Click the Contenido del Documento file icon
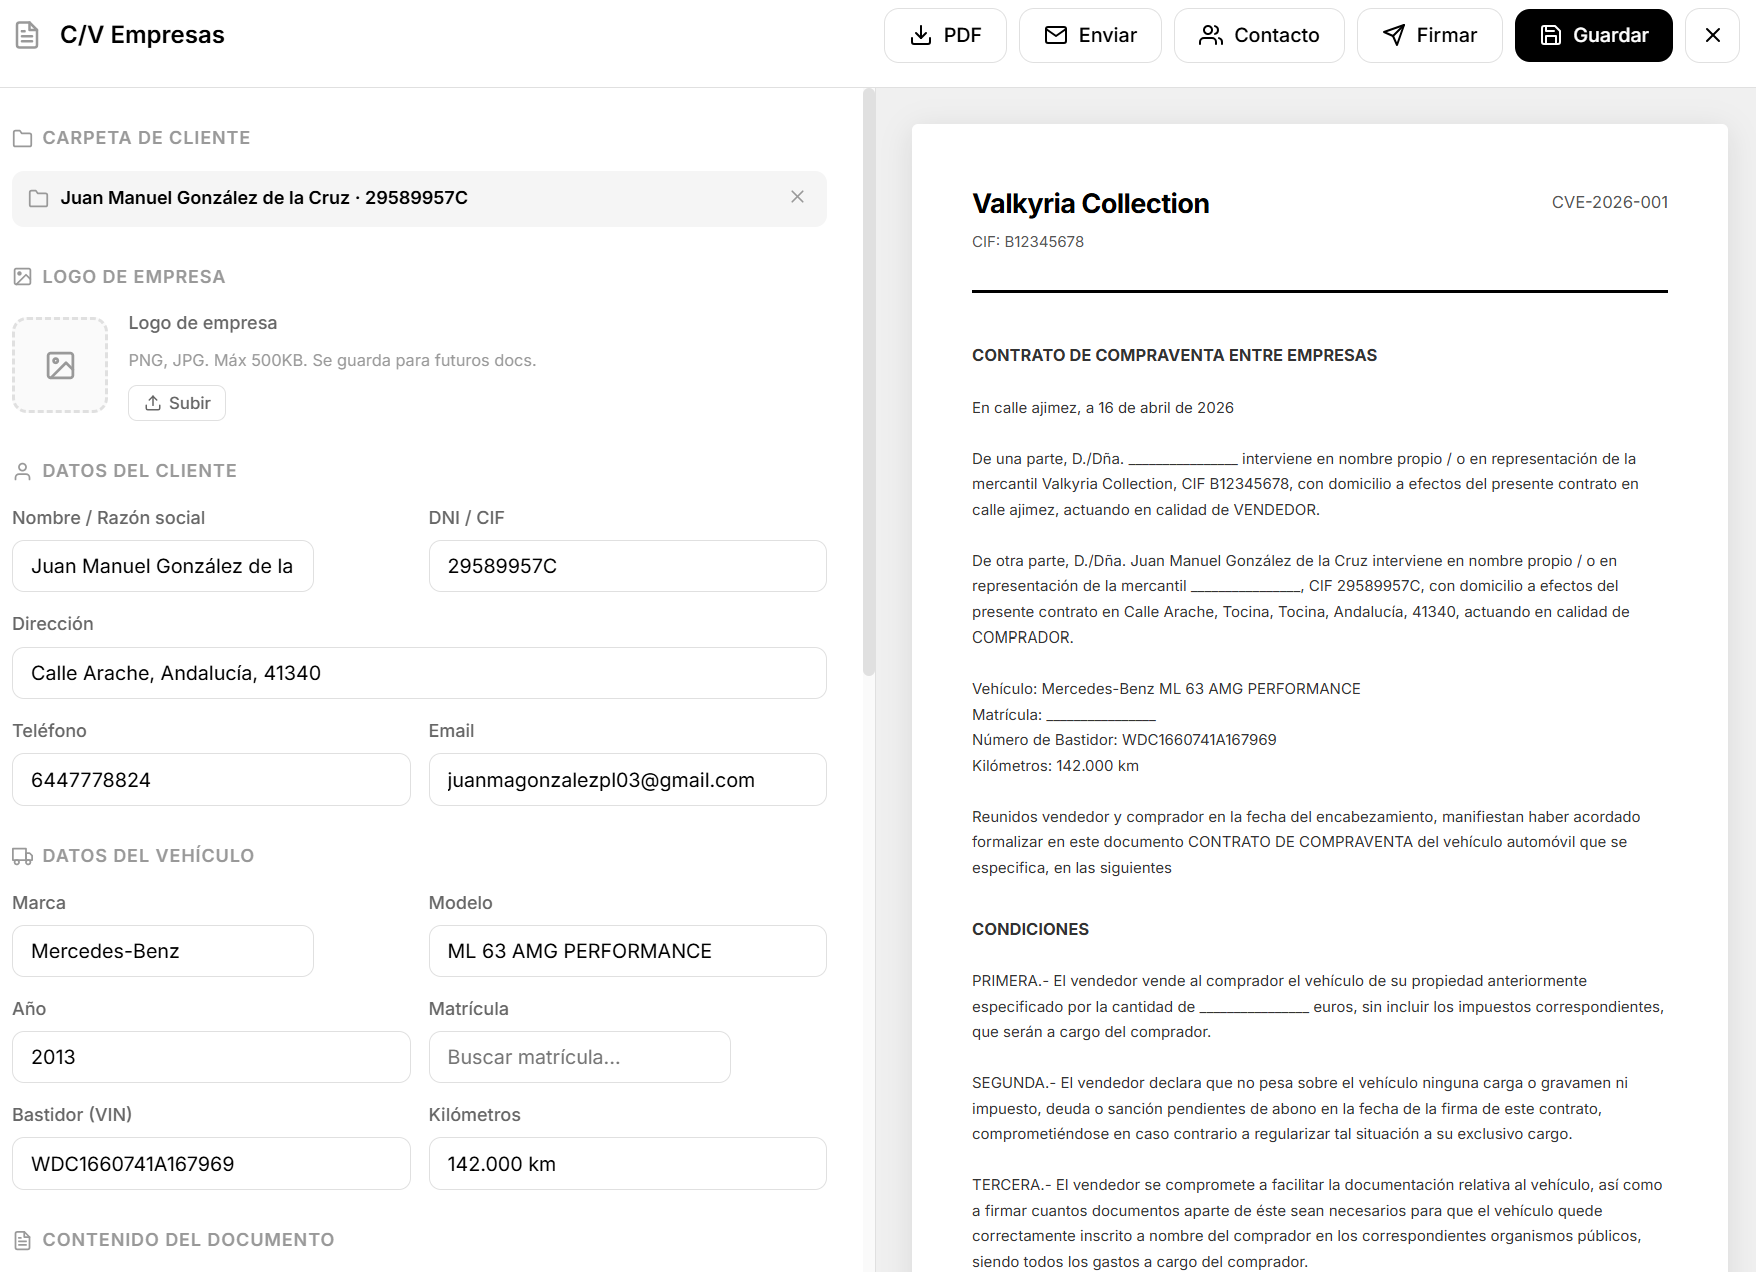1756x1272 pixels. click(x=22, y=1240)
